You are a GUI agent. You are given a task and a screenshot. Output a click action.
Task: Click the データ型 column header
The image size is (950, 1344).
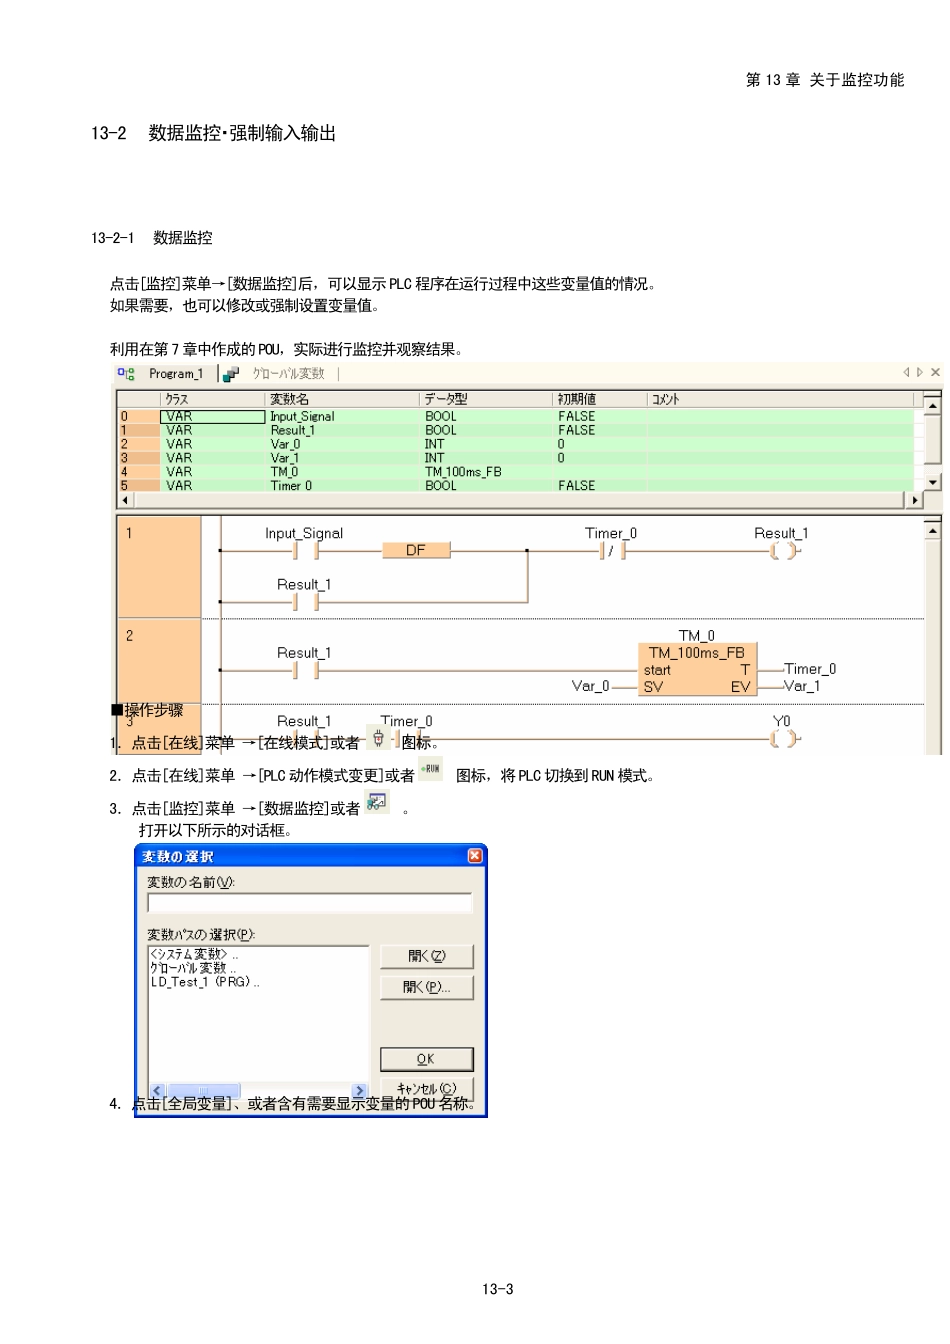486,399
